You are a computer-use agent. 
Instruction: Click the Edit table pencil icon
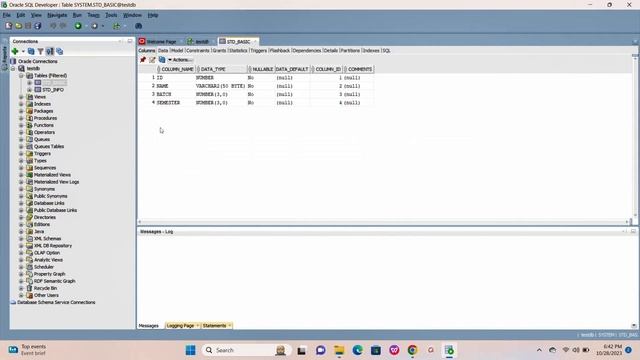(x=152, y=60)
